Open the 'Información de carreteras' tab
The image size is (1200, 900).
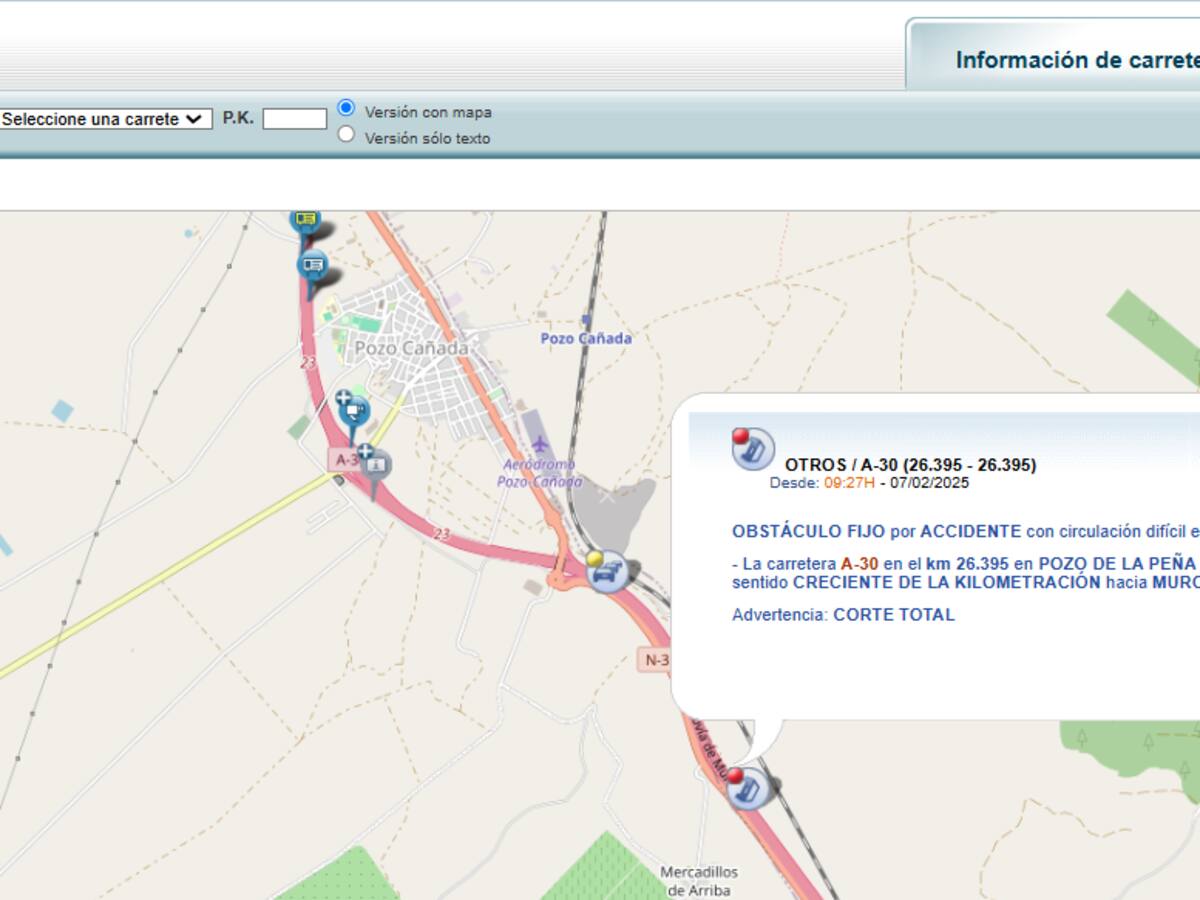[x=1076, y=60]
